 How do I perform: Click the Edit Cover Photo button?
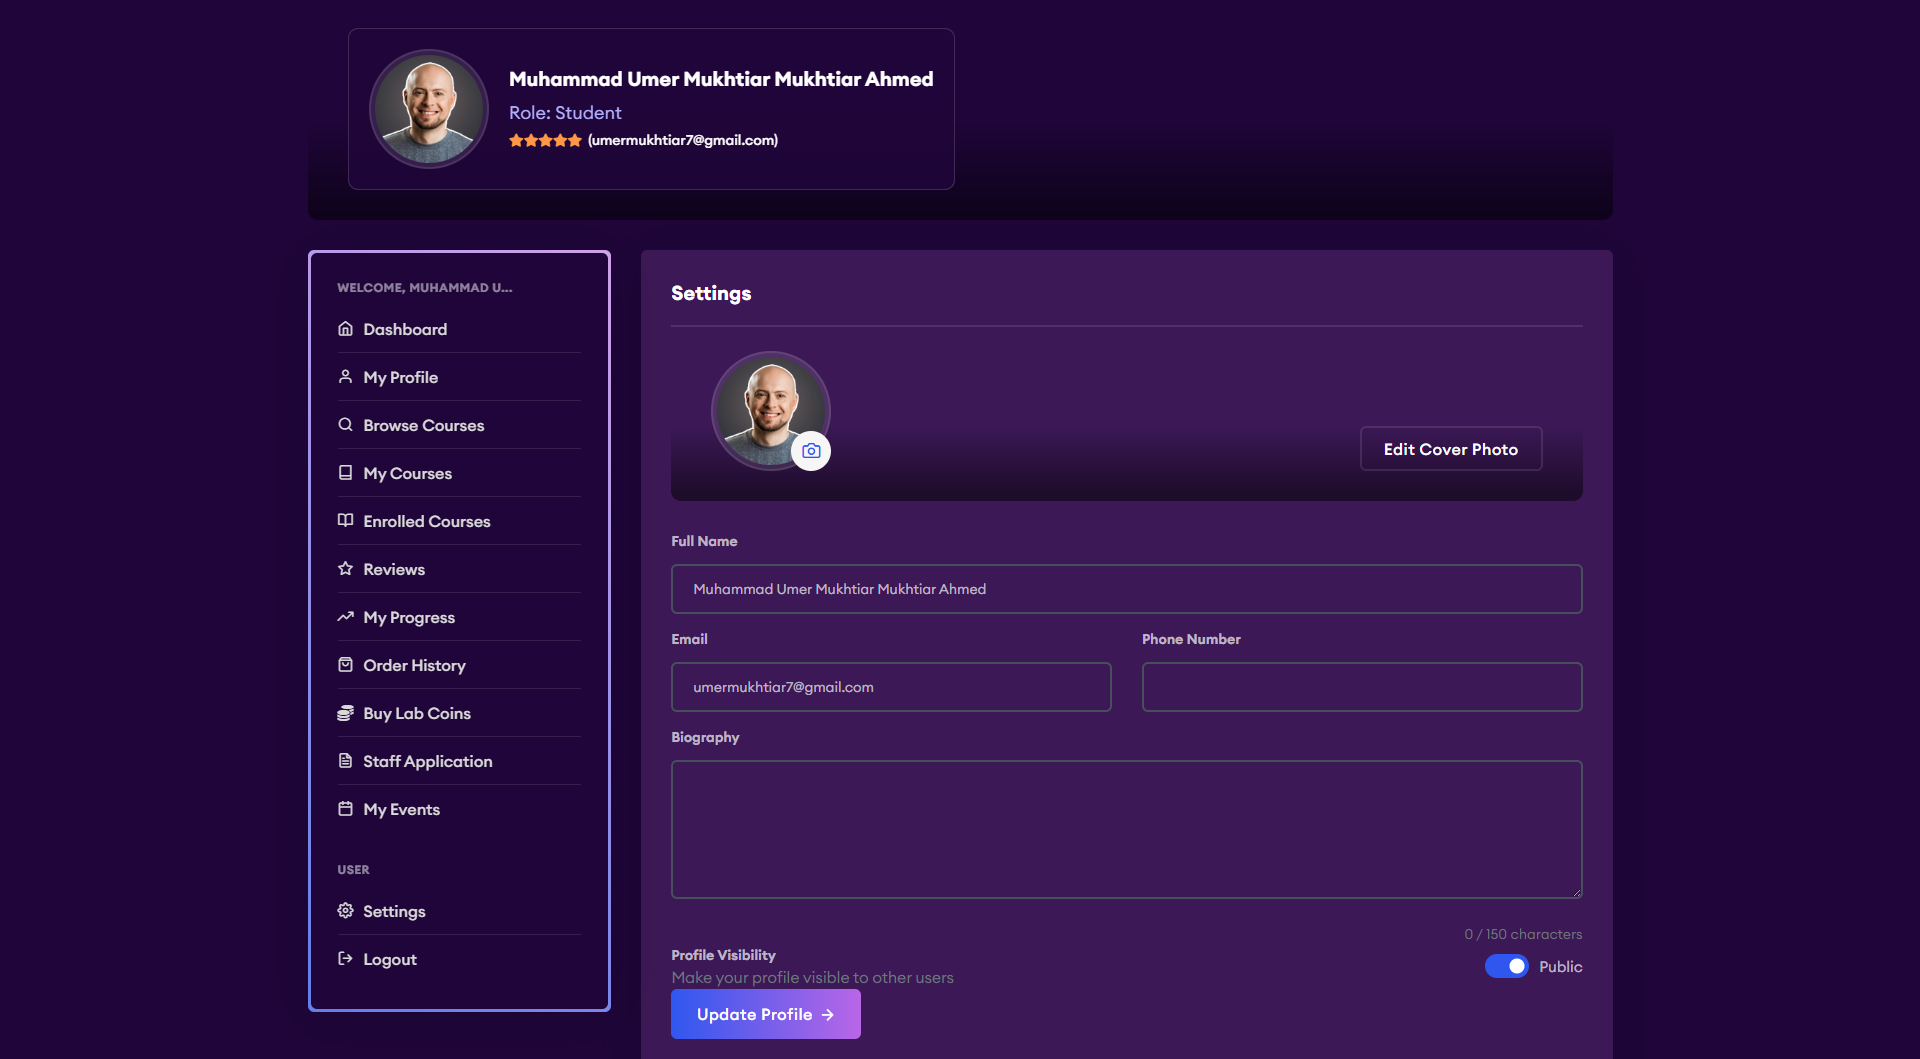point(1451,449)
